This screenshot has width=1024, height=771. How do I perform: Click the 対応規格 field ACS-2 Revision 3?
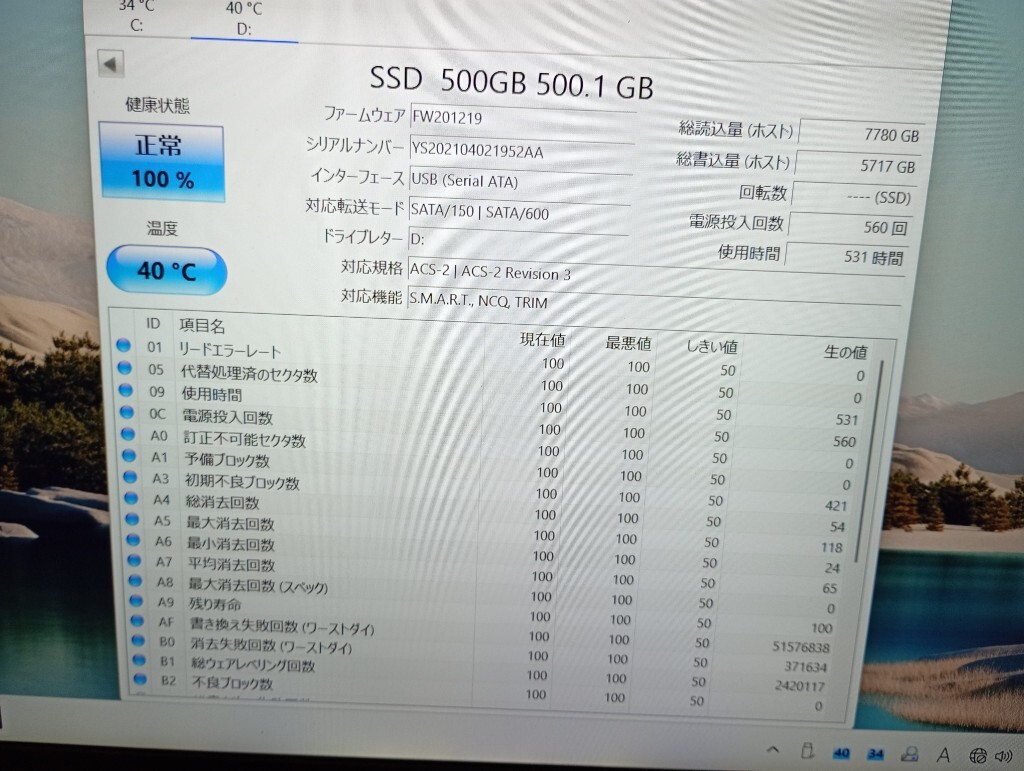656,274
